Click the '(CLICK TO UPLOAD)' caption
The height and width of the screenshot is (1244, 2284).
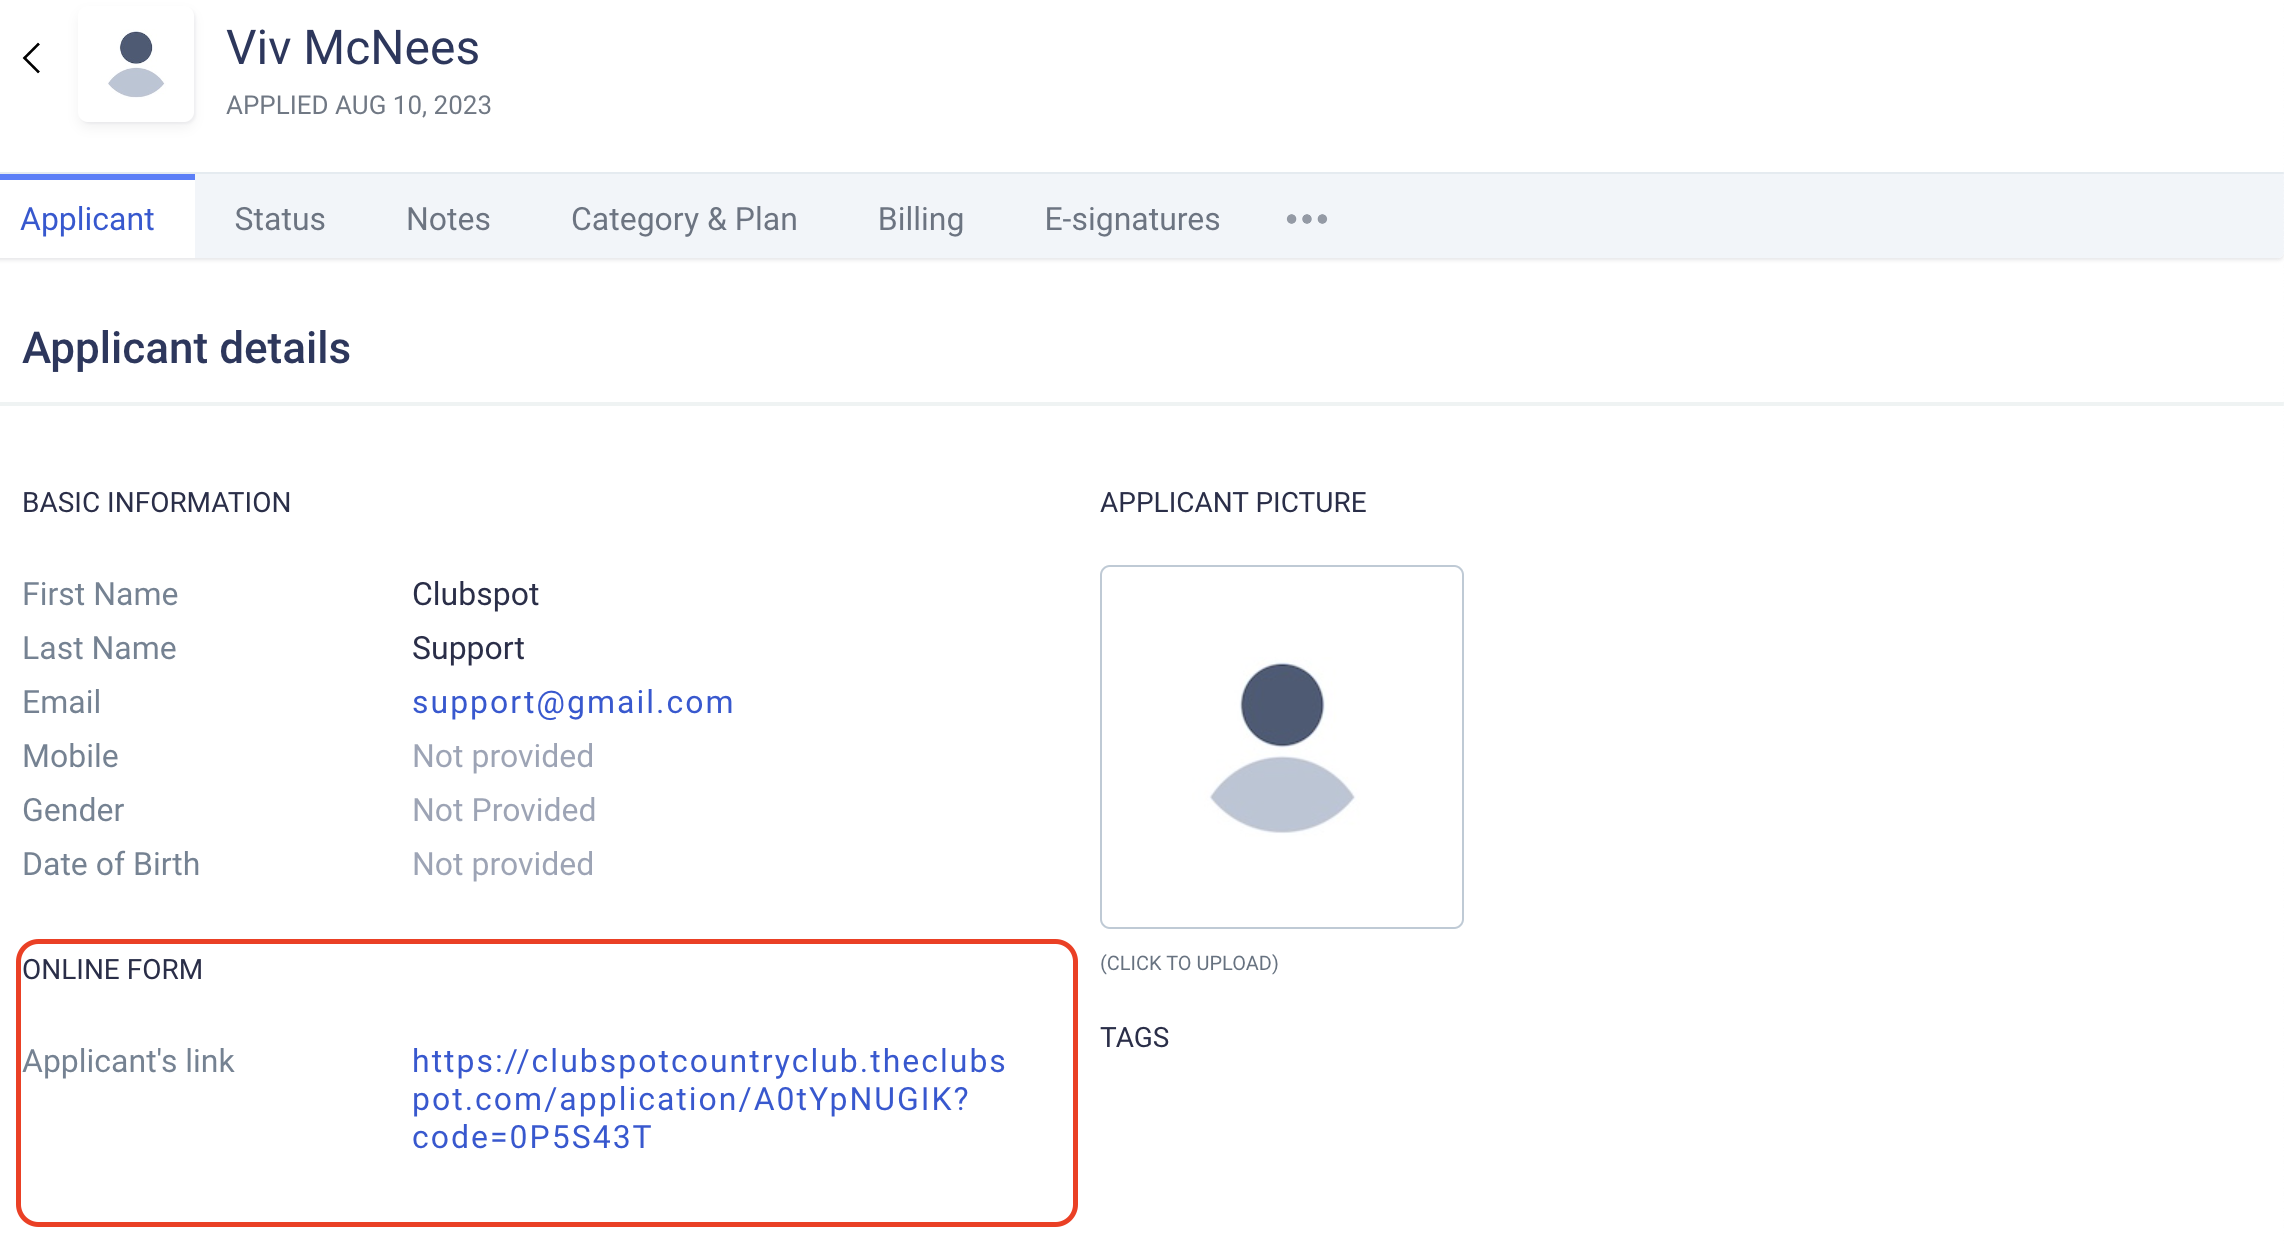click(1189, 963)
